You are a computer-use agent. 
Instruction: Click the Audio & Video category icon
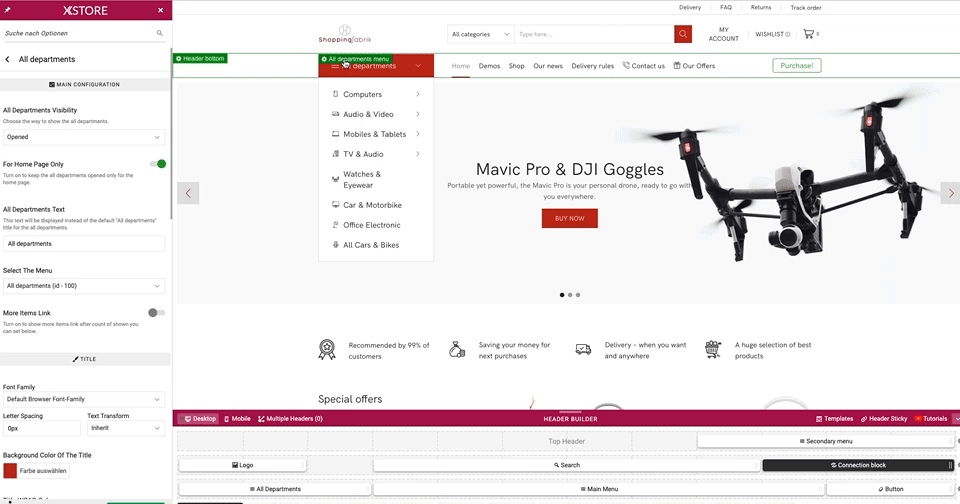(336, 114)
